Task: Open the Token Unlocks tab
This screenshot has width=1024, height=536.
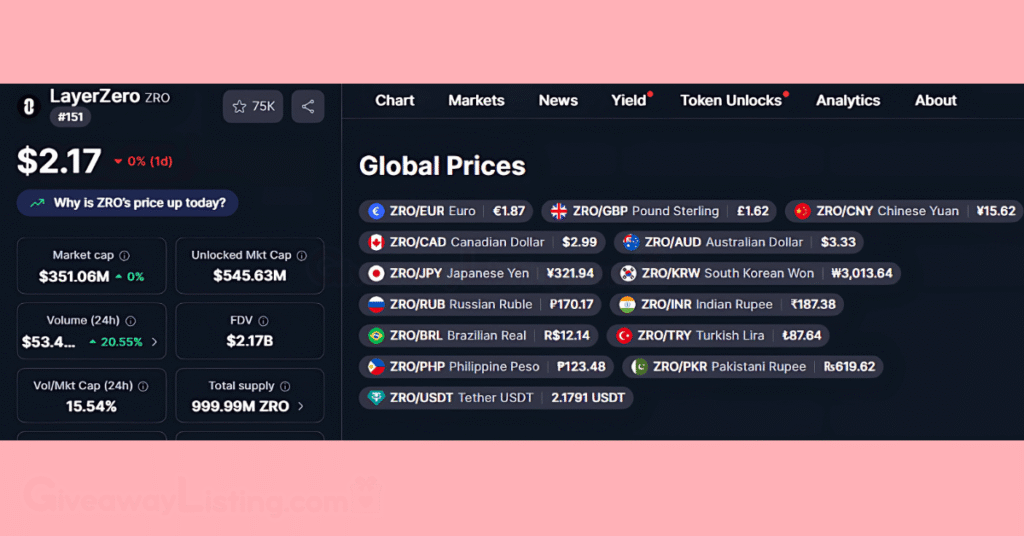Action: point(731,101)
